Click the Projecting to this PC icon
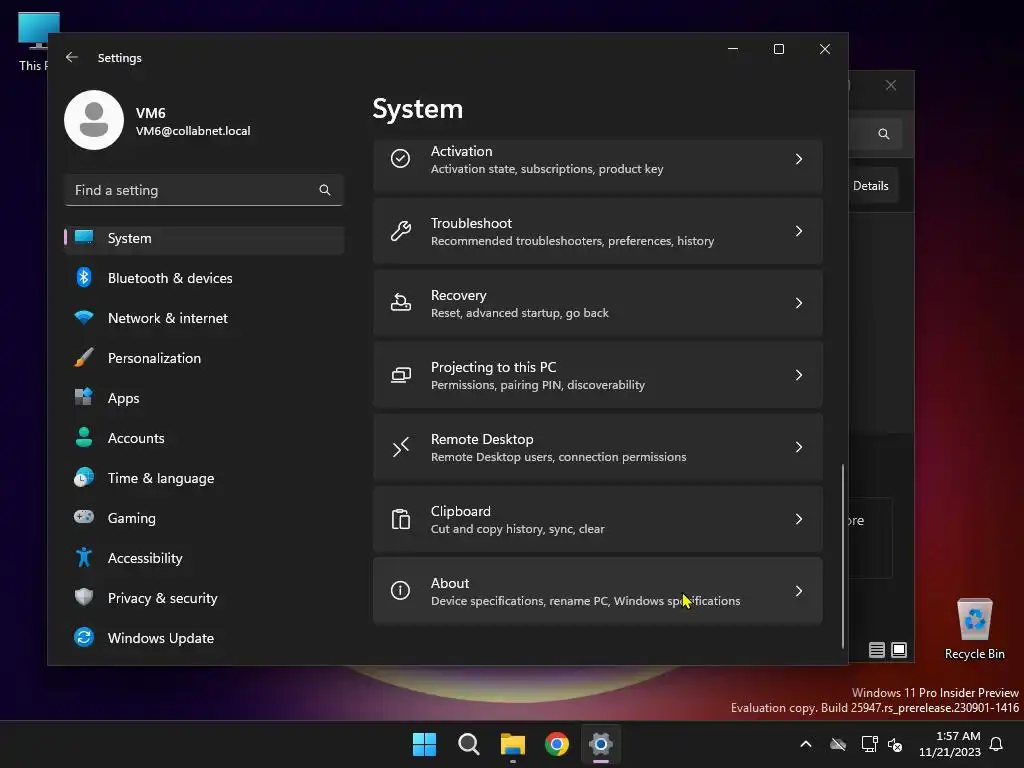 (400, 375)
